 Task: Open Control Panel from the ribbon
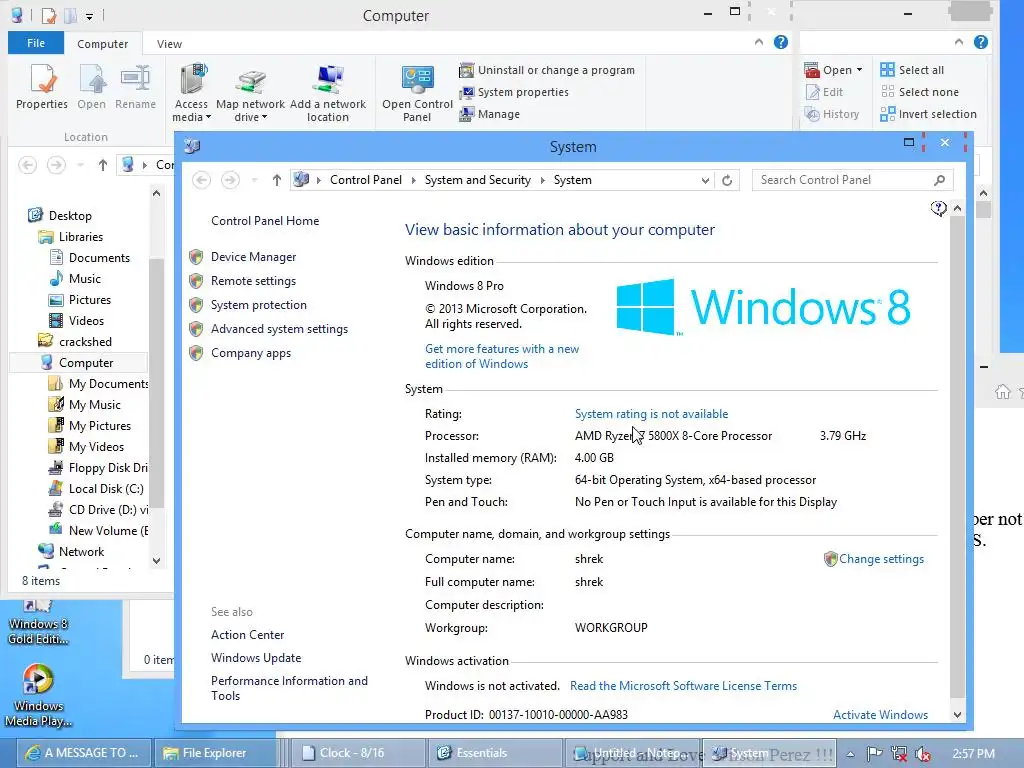pos(417,93)
